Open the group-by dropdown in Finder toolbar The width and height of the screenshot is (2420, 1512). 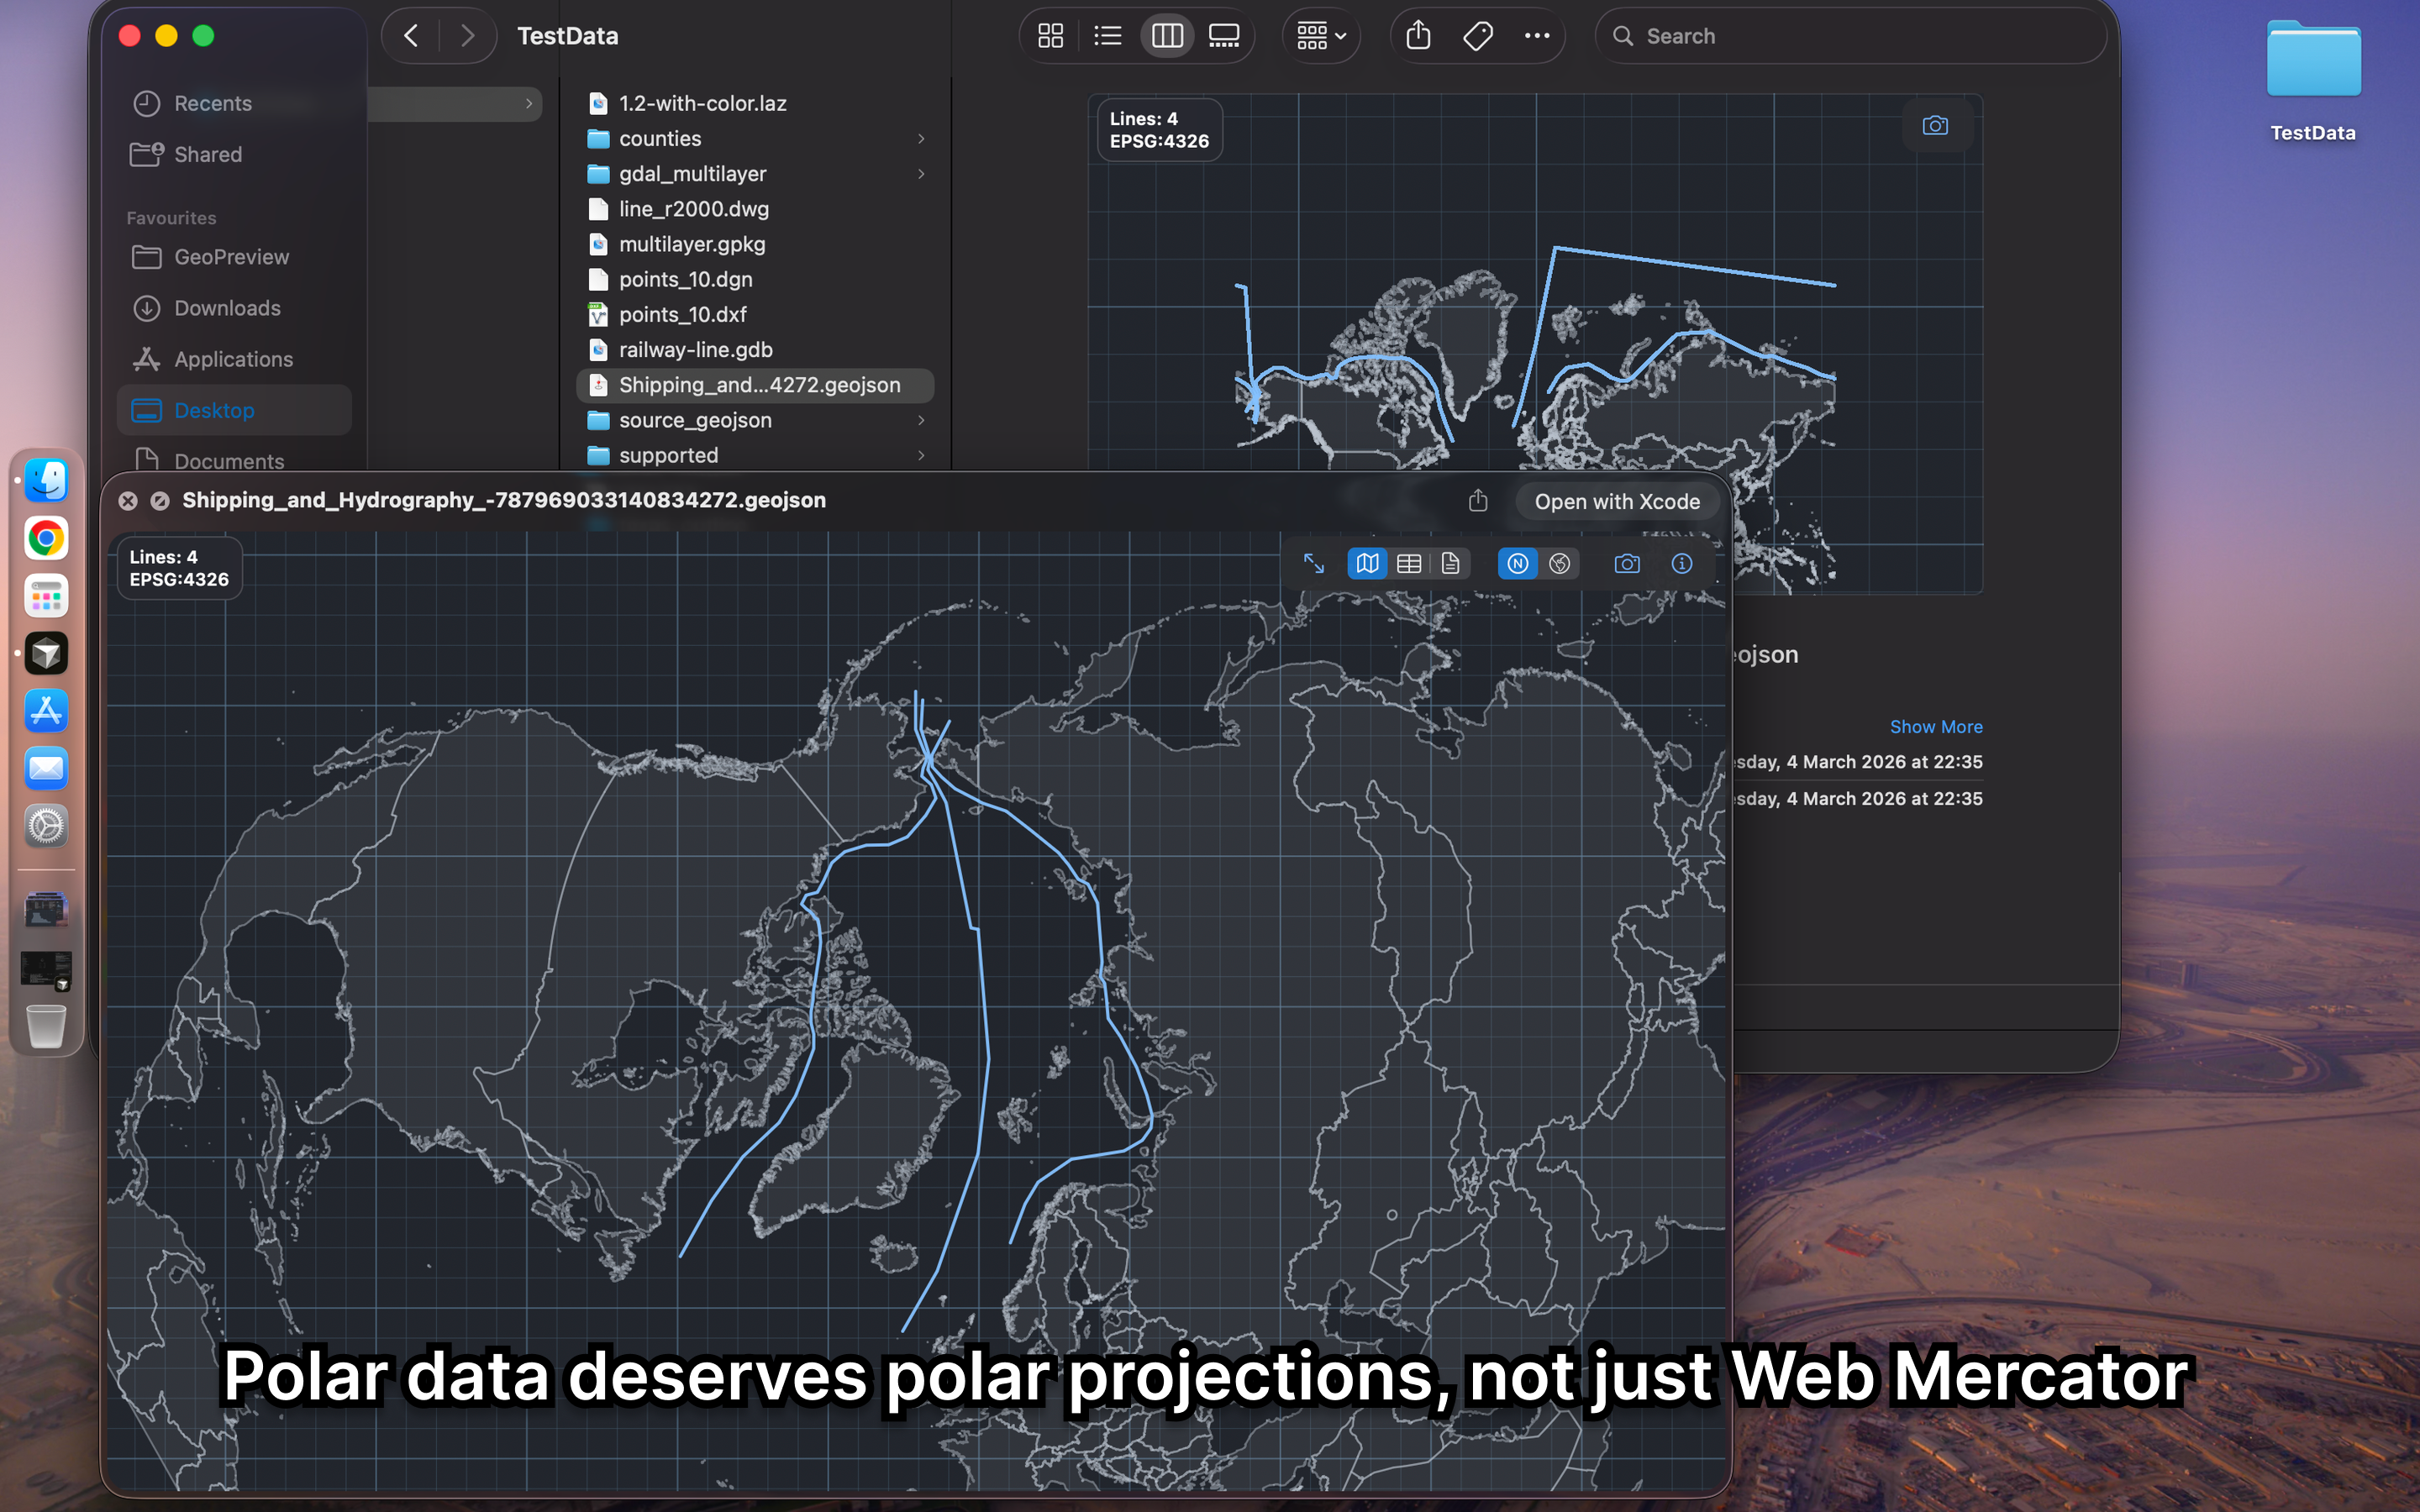pyautogui.click(x=1321, y=37)
